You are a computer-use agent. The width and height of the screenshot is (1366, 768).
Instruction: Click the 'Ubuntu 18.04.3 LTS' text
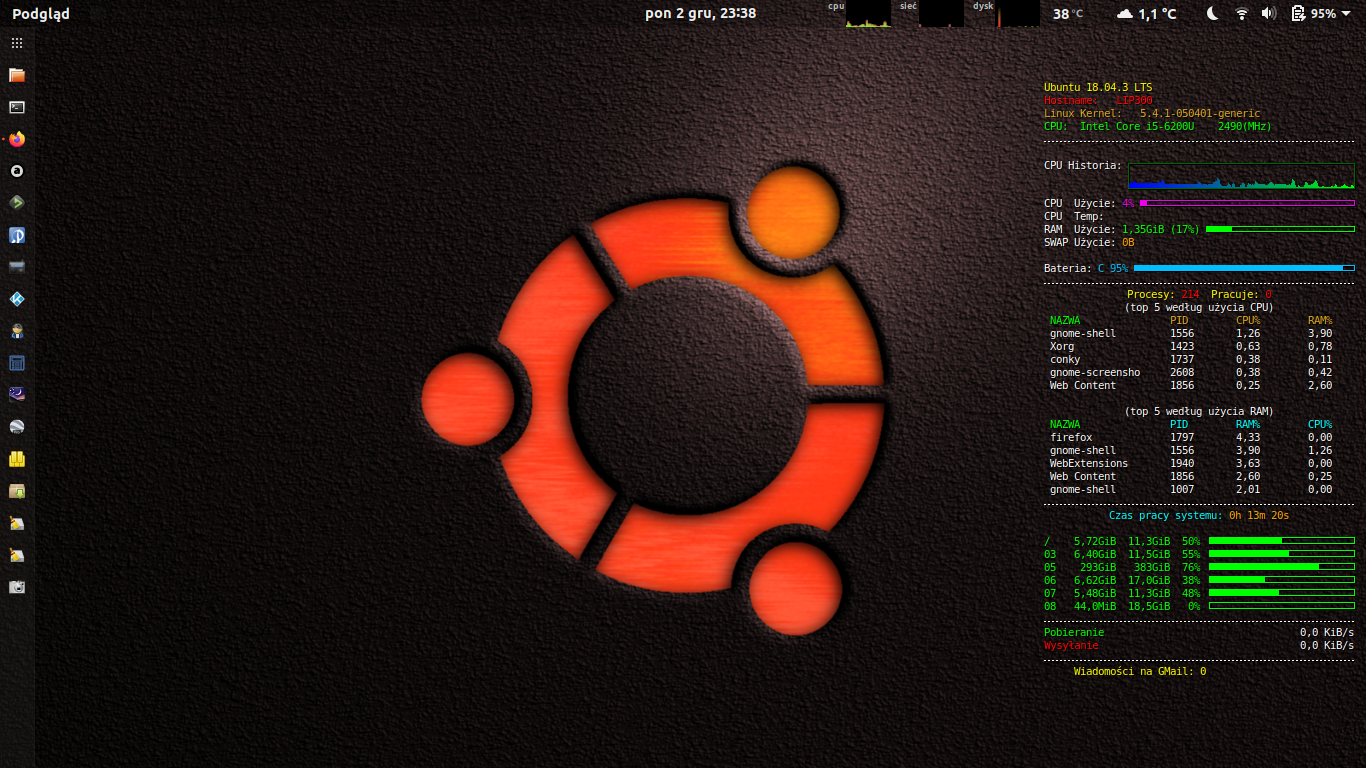pyautogui.click(x=1098, y=88)
